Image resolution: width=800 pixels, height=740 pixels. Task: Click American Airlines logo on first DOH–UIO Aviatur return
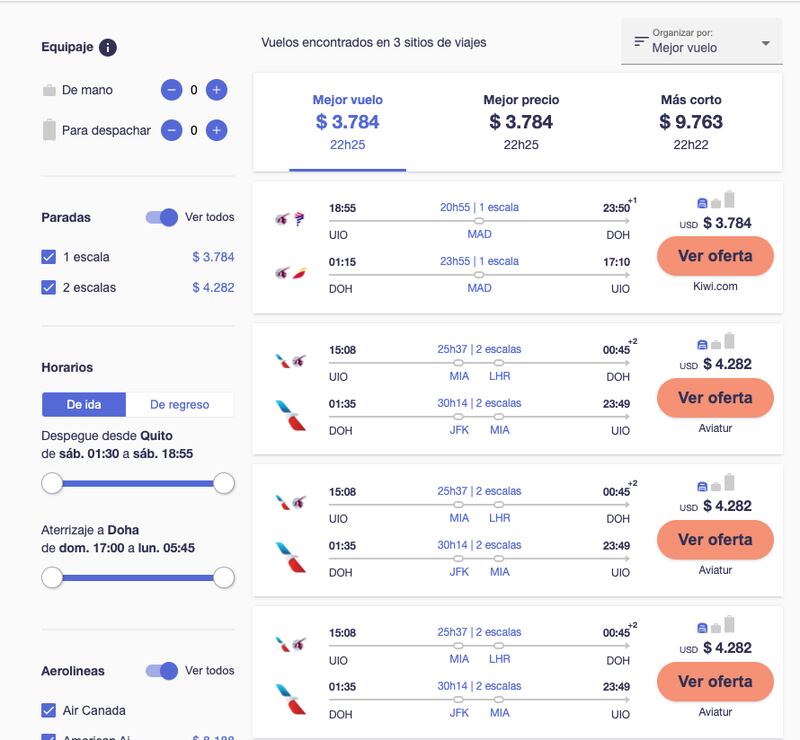[x=290, y=416]
